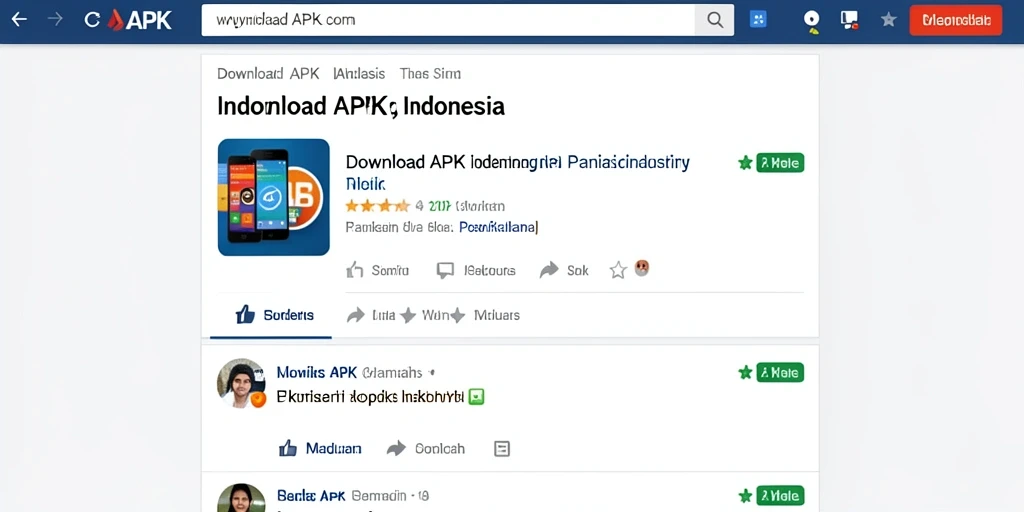Select green square icon in post text
The image size is (1024, 512).
point(477,396)
